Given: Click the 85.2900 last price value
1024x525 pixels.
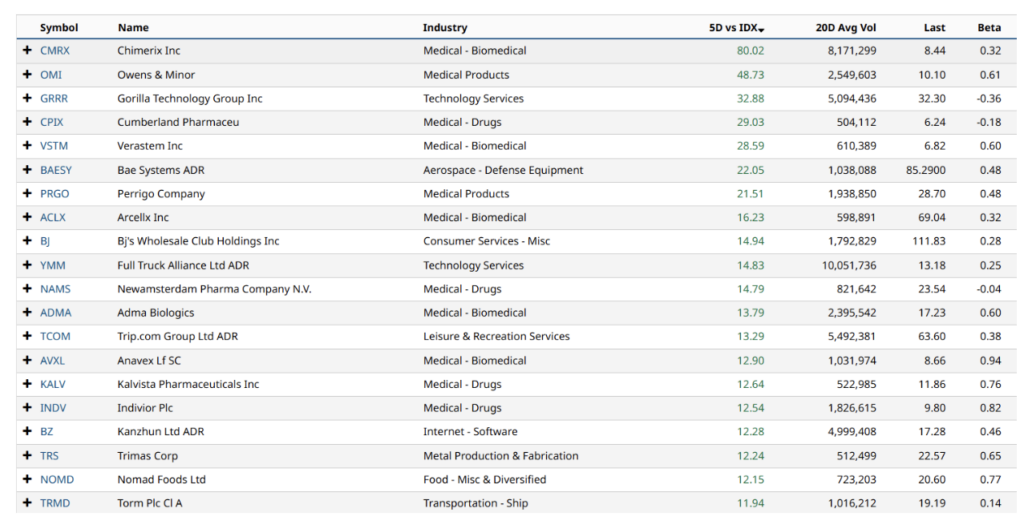Looking at the screenshot, I should point(925,170).
